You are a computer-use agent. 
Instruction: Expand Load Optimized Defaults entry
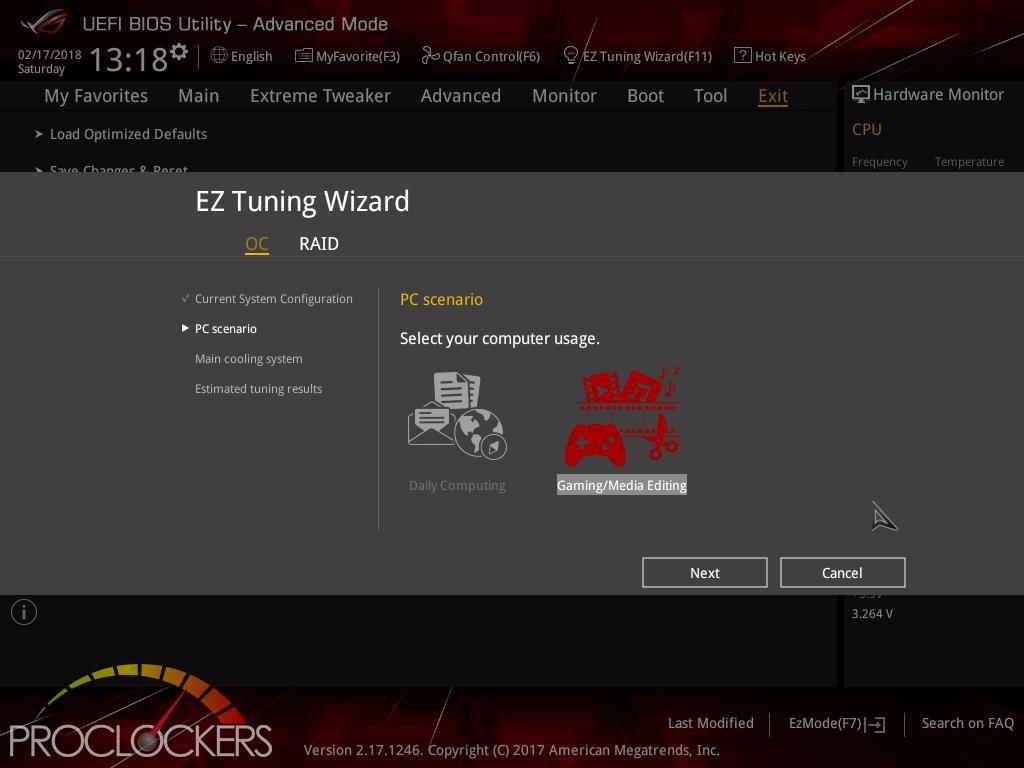121,134
